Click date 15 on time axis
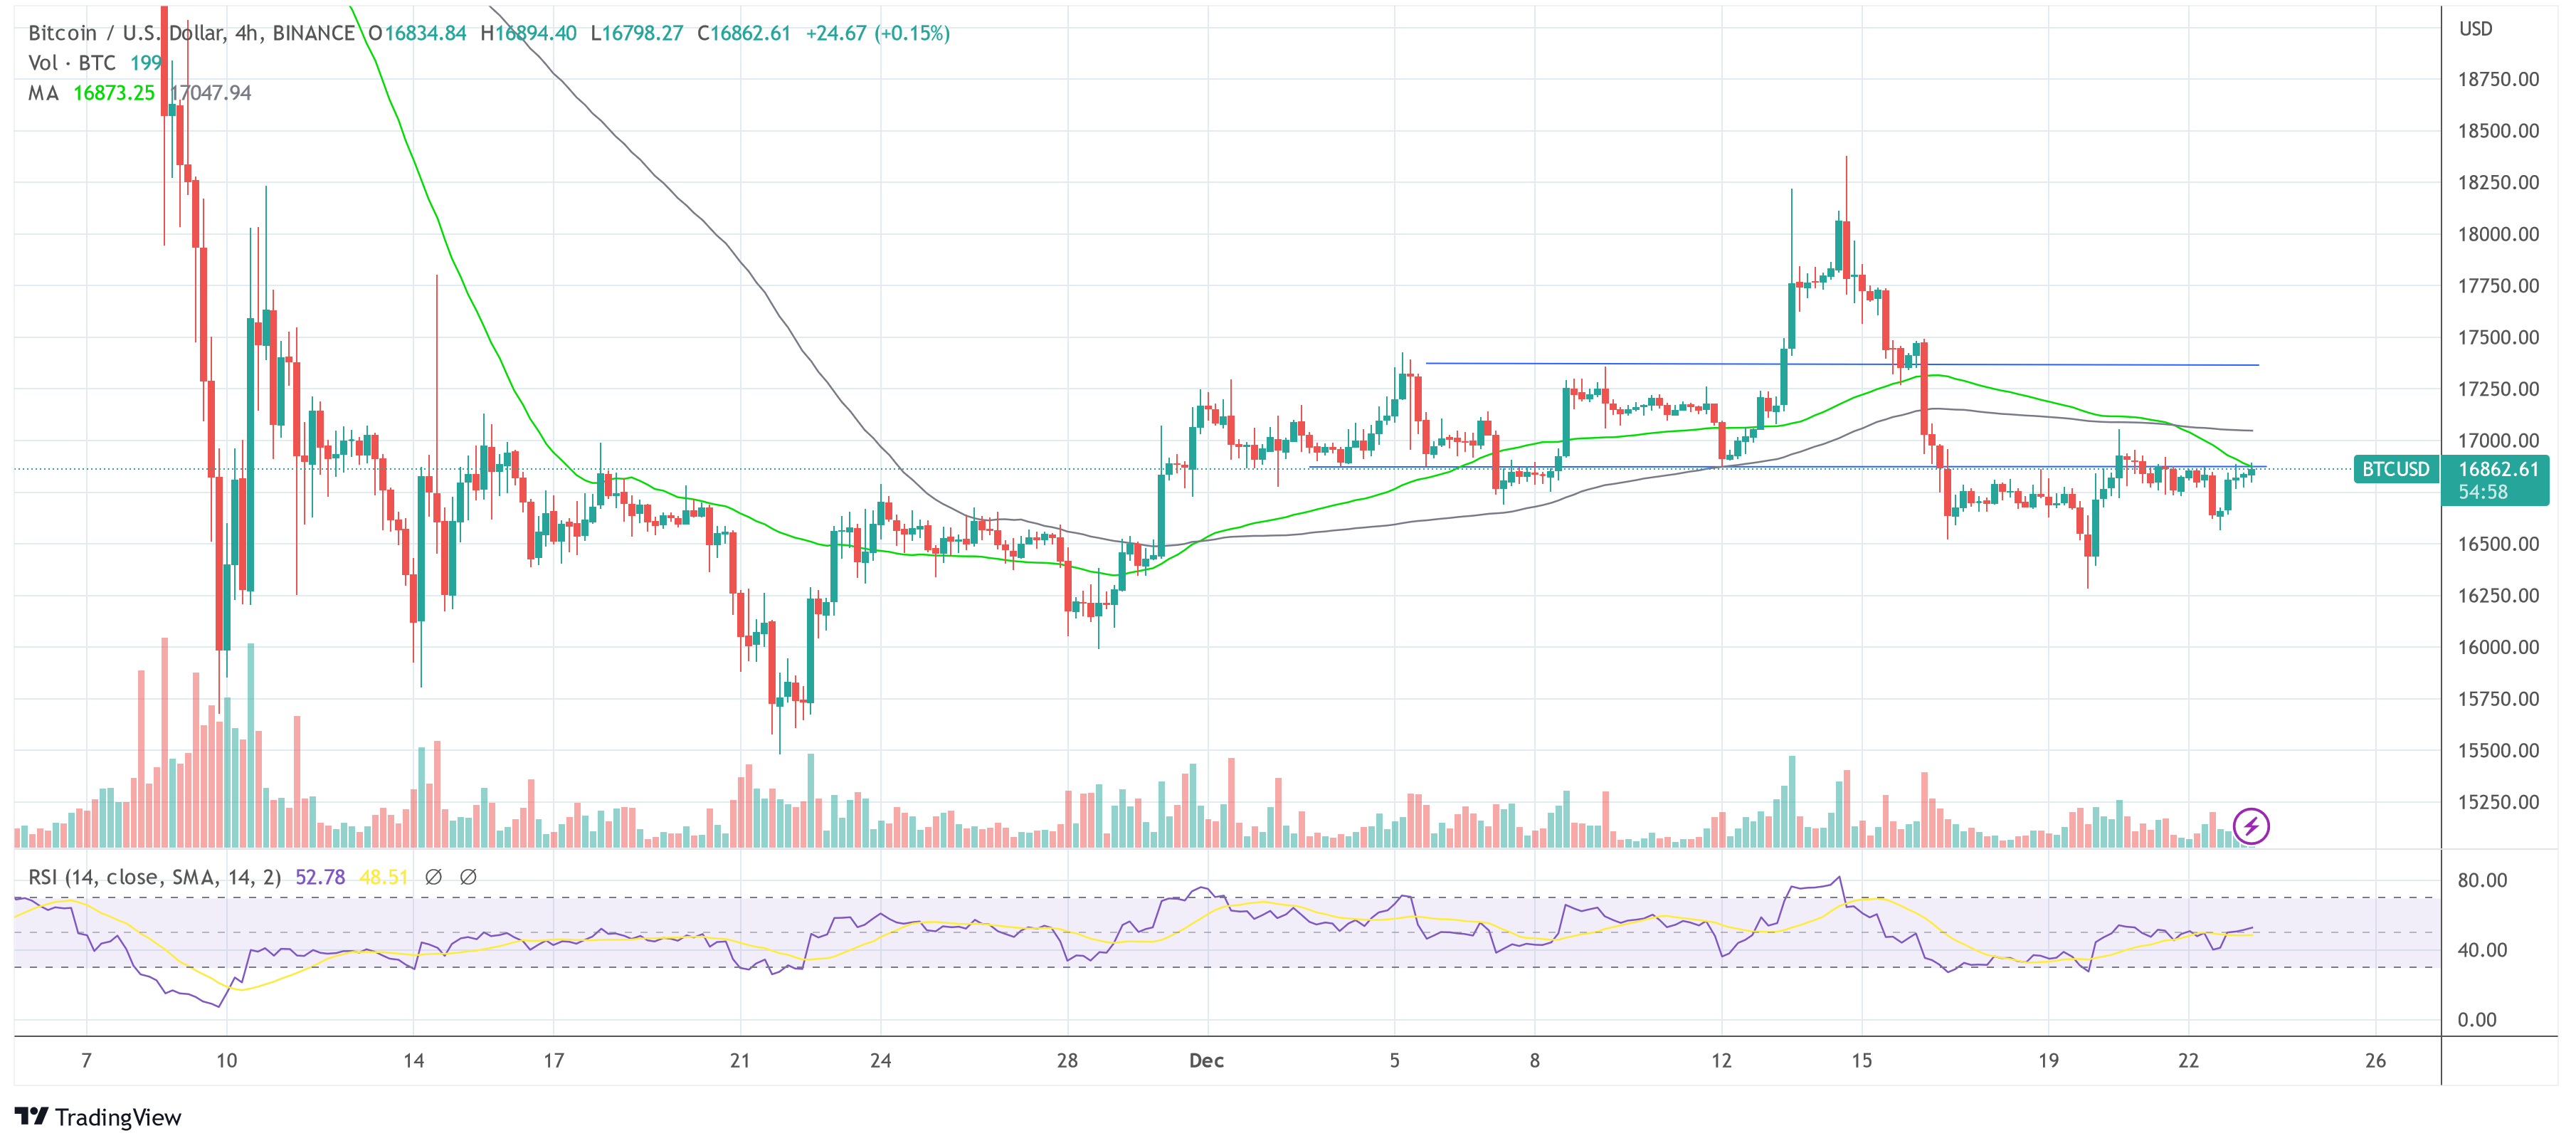This screenshot has height=1148, width=2576. [x=1861, y=1061]
